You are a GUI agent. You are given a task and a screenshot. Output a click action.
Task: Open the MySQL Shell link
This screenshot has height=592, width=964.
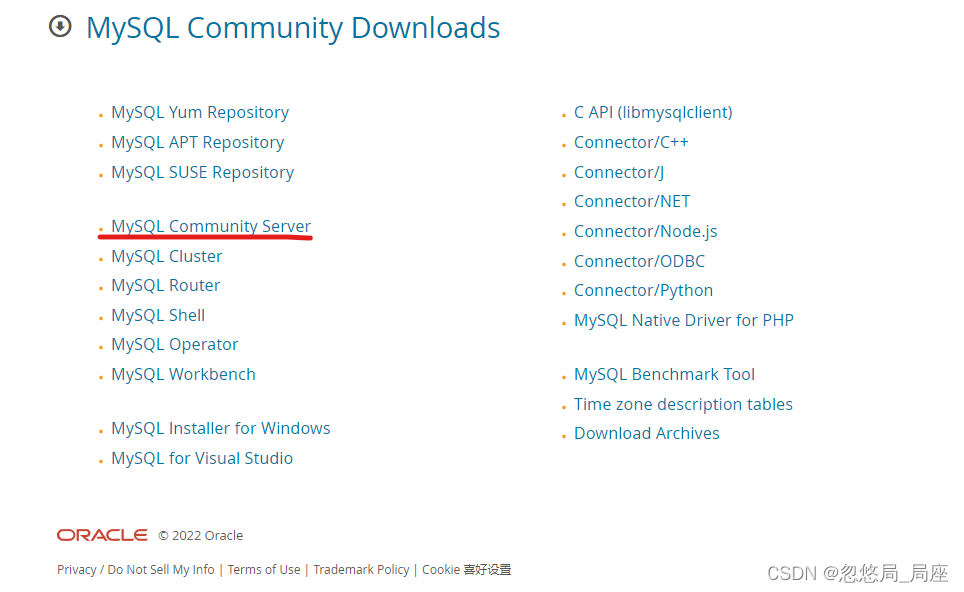tap(158, 315)
